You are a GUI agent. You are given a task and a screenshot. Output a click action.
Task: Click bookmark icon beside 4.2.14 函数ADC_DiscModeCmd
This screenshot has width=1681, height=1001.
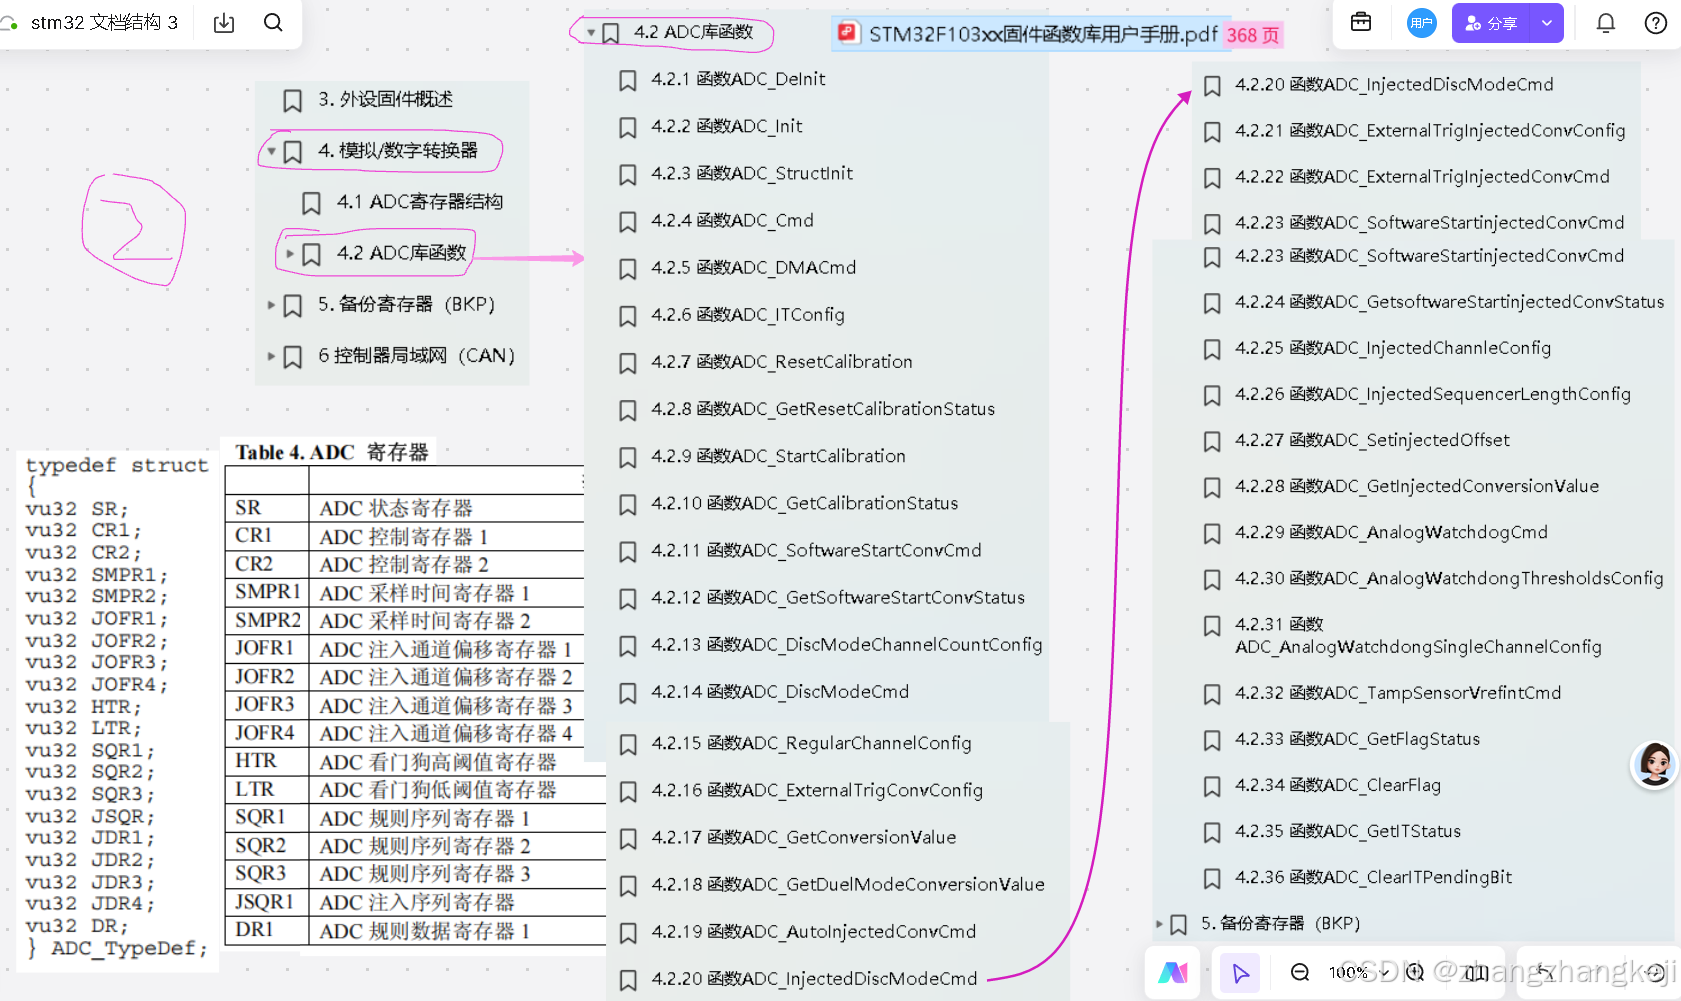click(628, 692)
